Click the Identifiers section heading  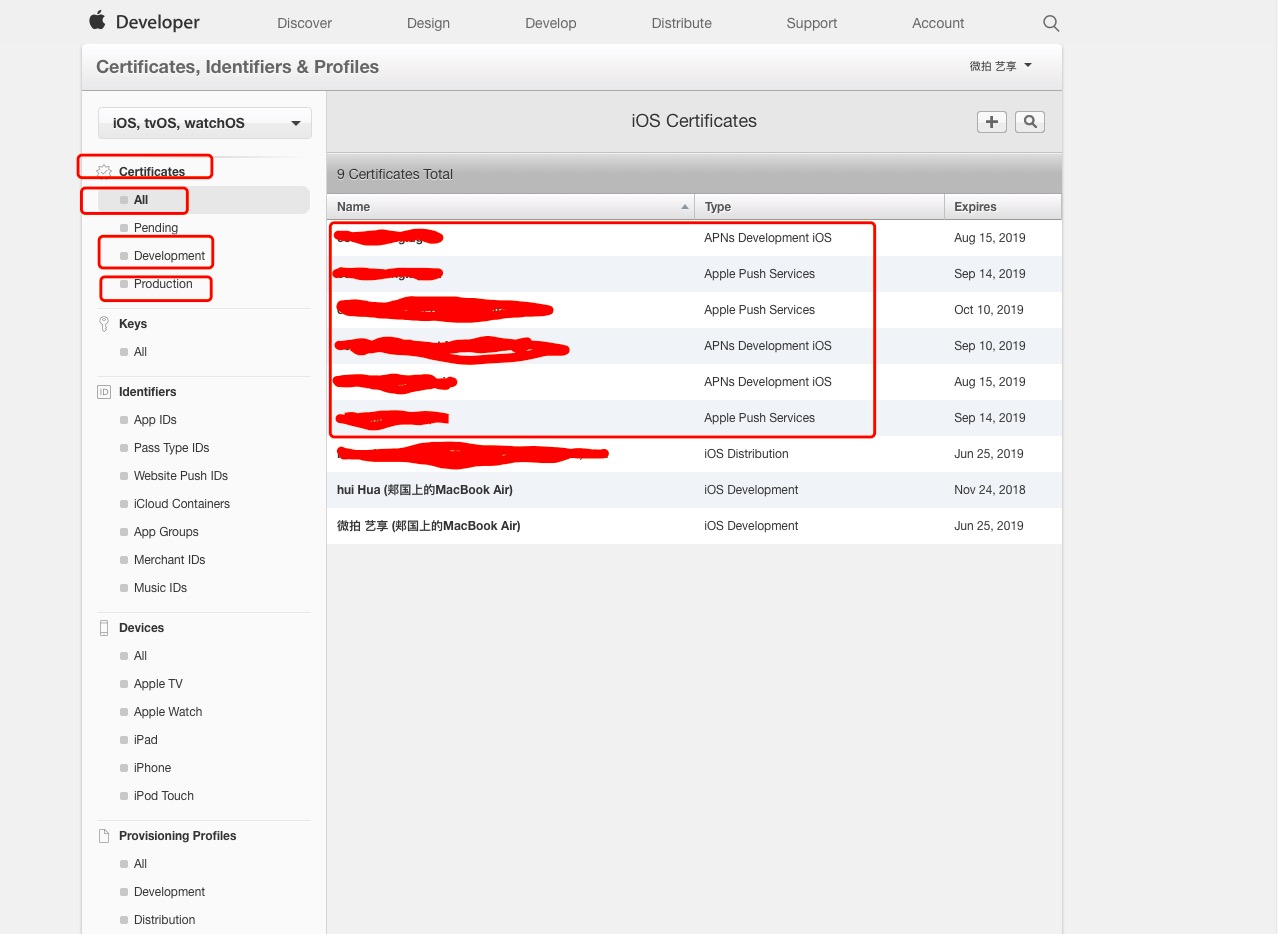(148, 392)
